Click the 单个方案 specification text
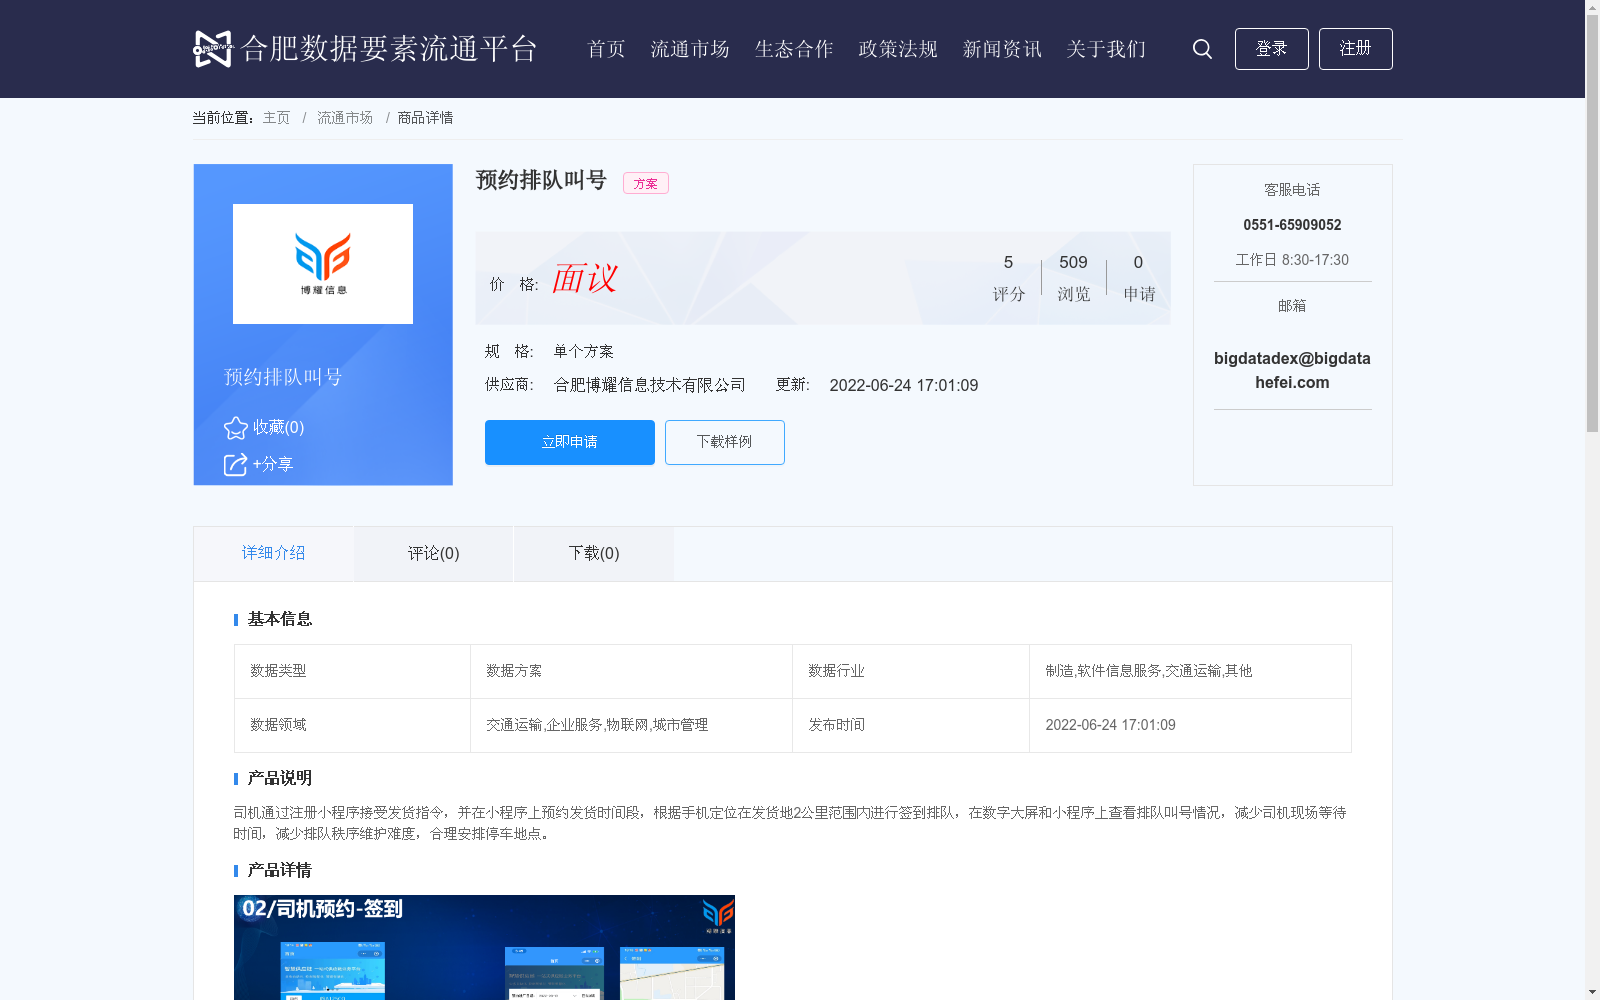Viewport: 1600px width, 1000px height. 584,351
